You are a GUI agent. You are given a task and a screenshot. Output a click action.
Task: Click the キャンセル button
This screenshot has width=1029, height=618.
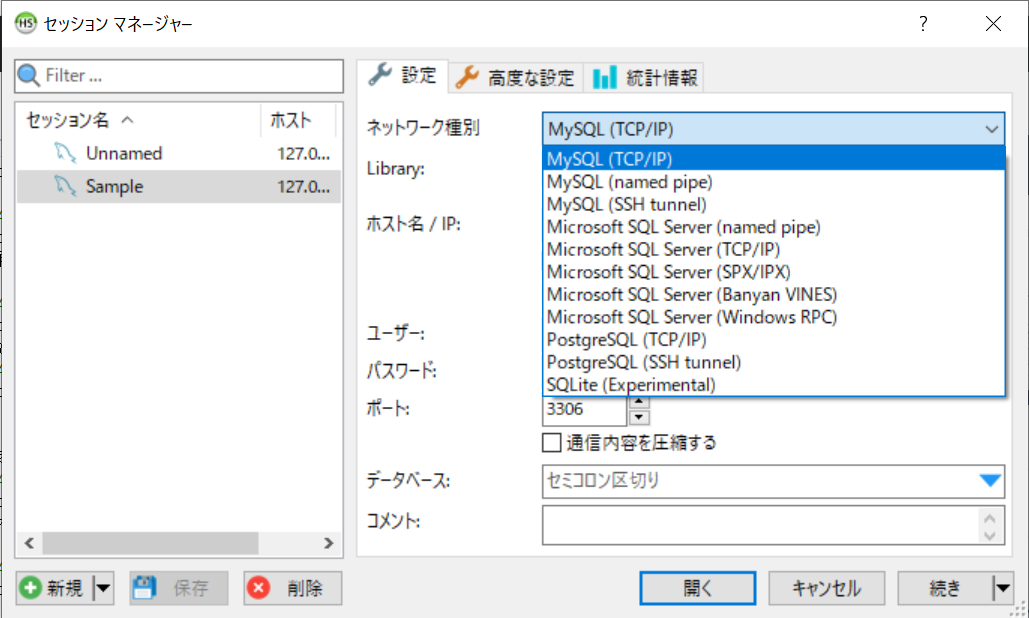pos(826,588)
